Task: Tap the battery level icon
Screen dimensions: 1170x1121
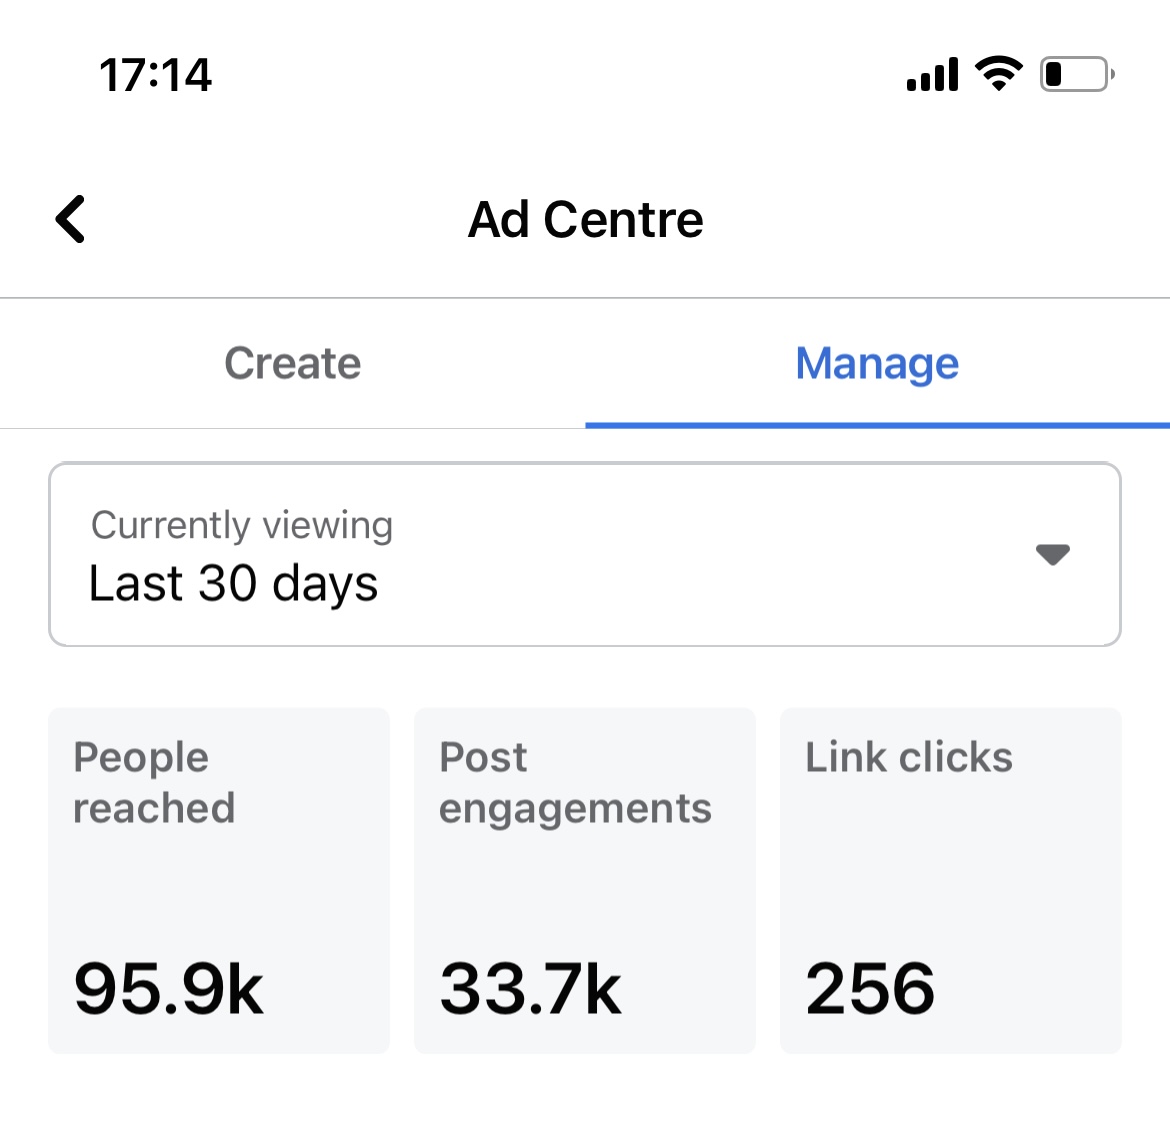Action: (1077, 74)
